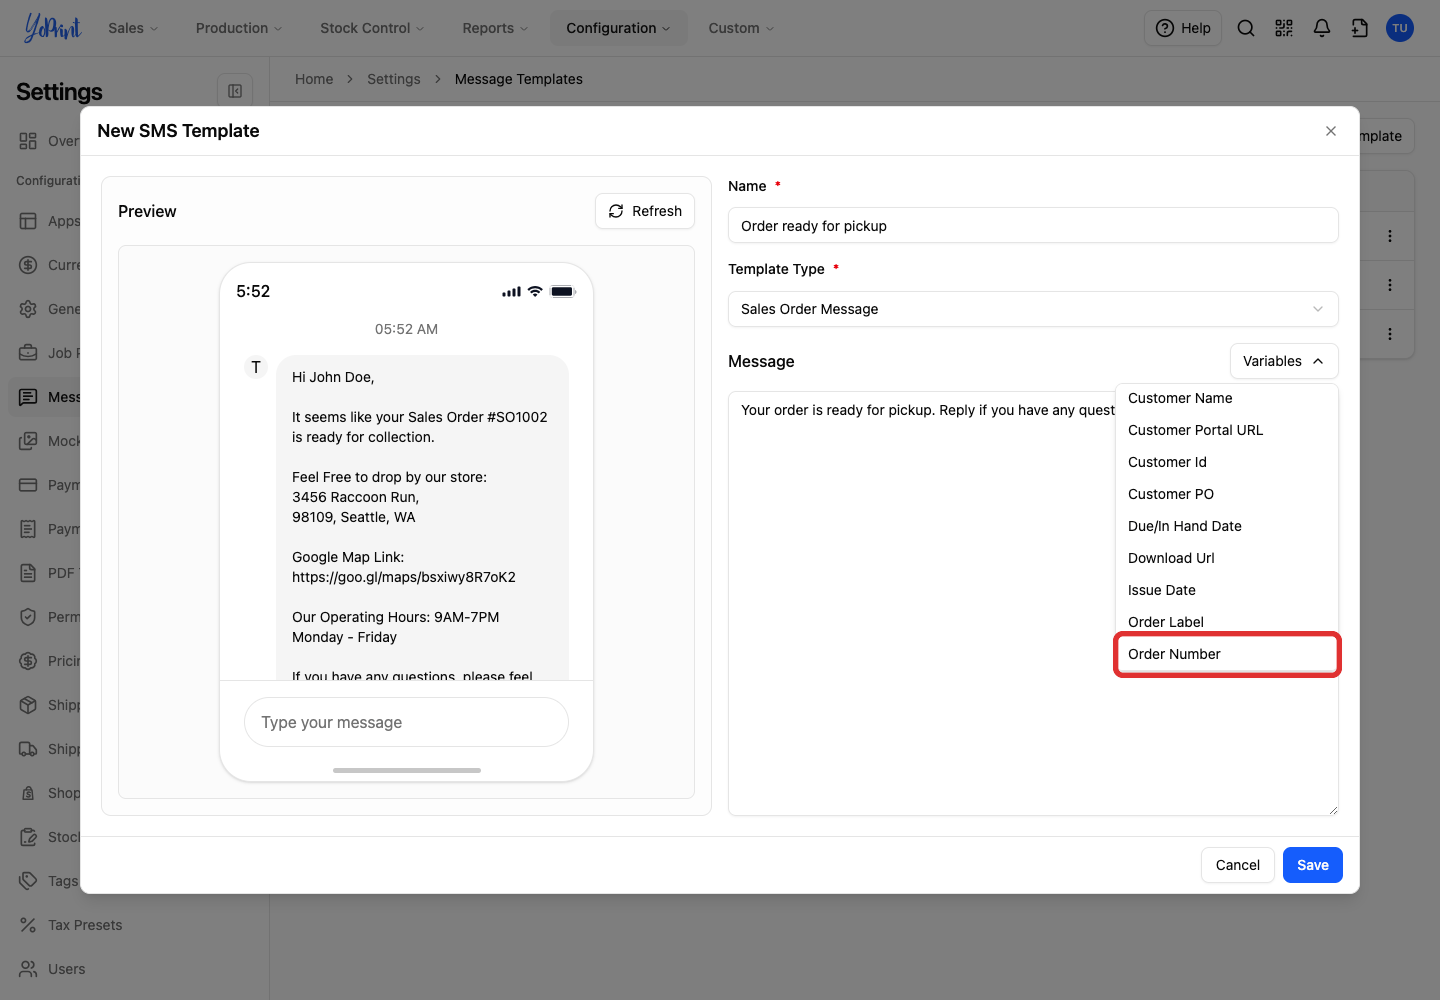Collapse the Settings sidebar panel icon

coord(235,91)
